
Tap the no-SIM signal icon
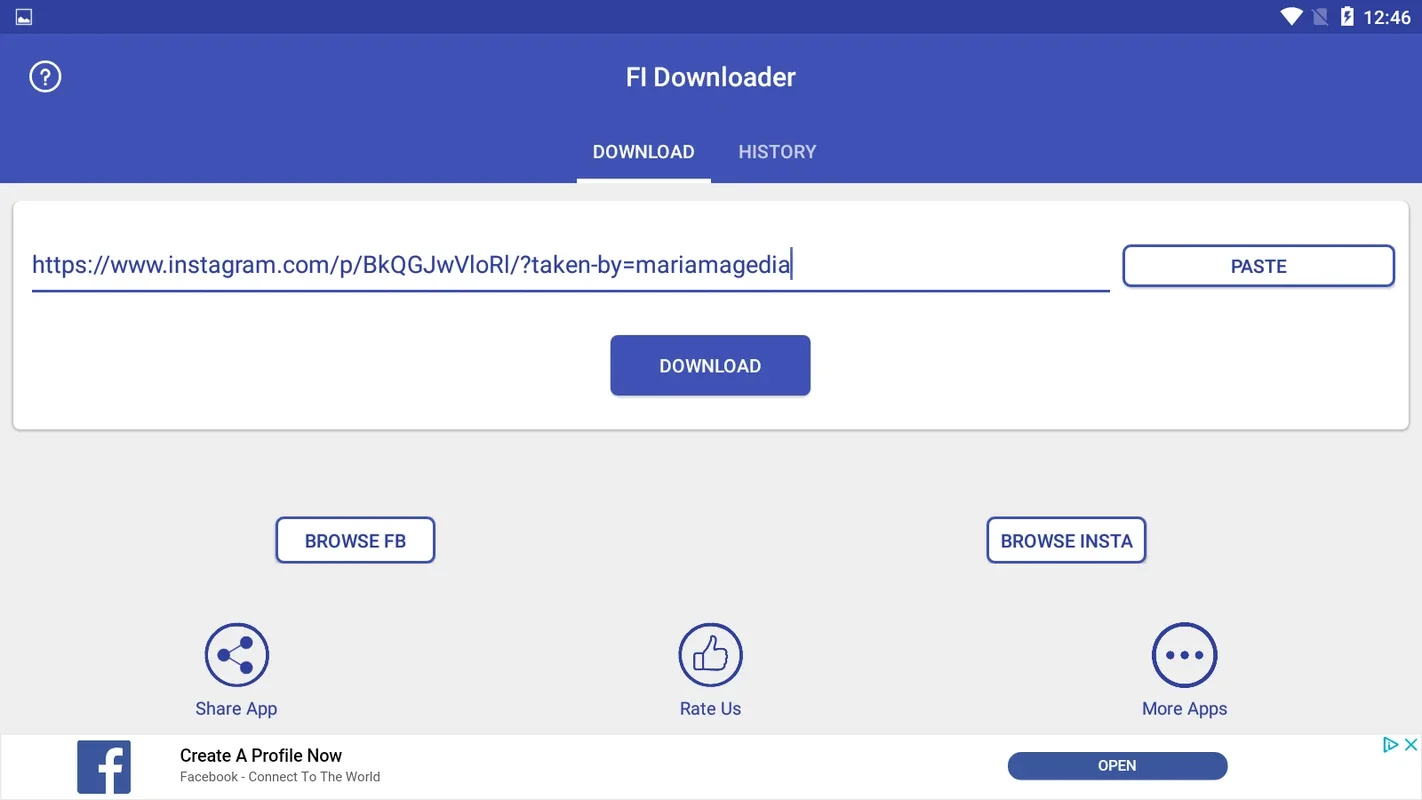(x=1320, y=17)
